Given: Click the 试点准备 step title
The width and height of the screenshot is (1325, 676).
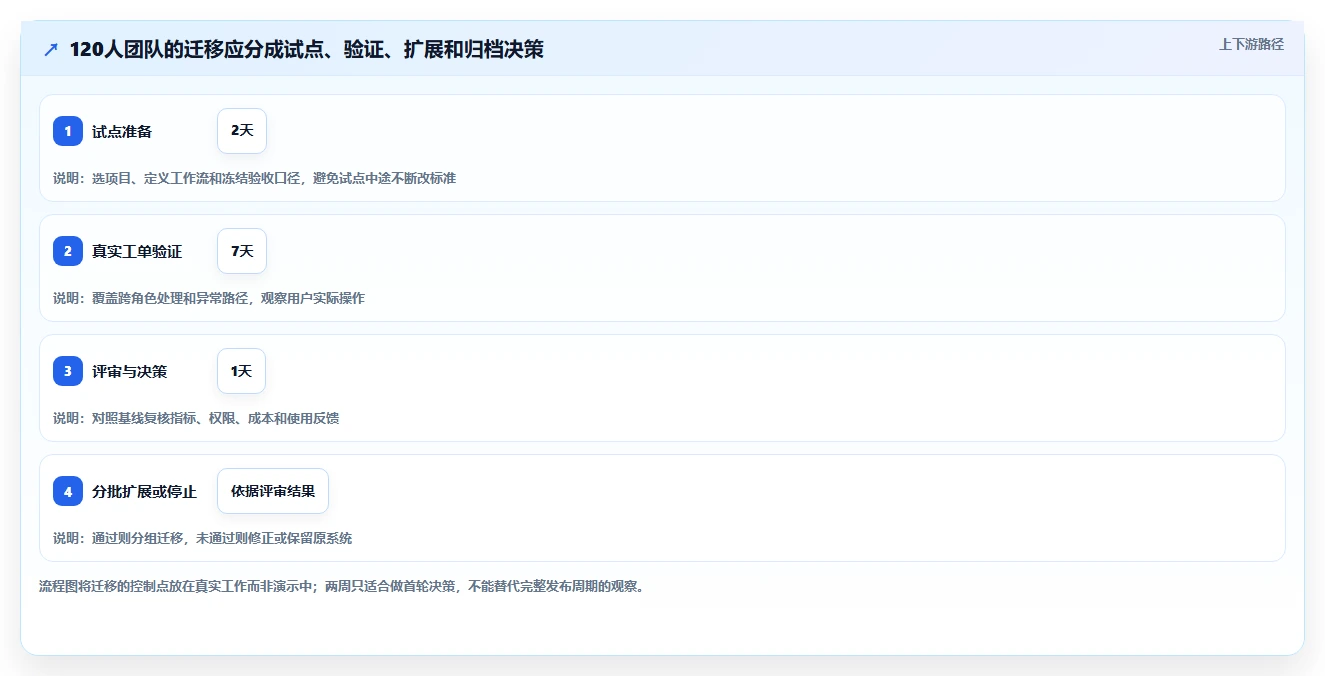Looking at the screenshot, I should (122, 131).
